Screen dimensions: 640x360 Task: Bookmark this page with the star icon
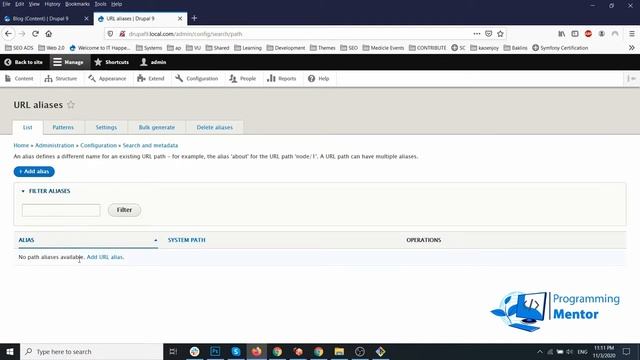pyautogui.click(x=500, y=34)
